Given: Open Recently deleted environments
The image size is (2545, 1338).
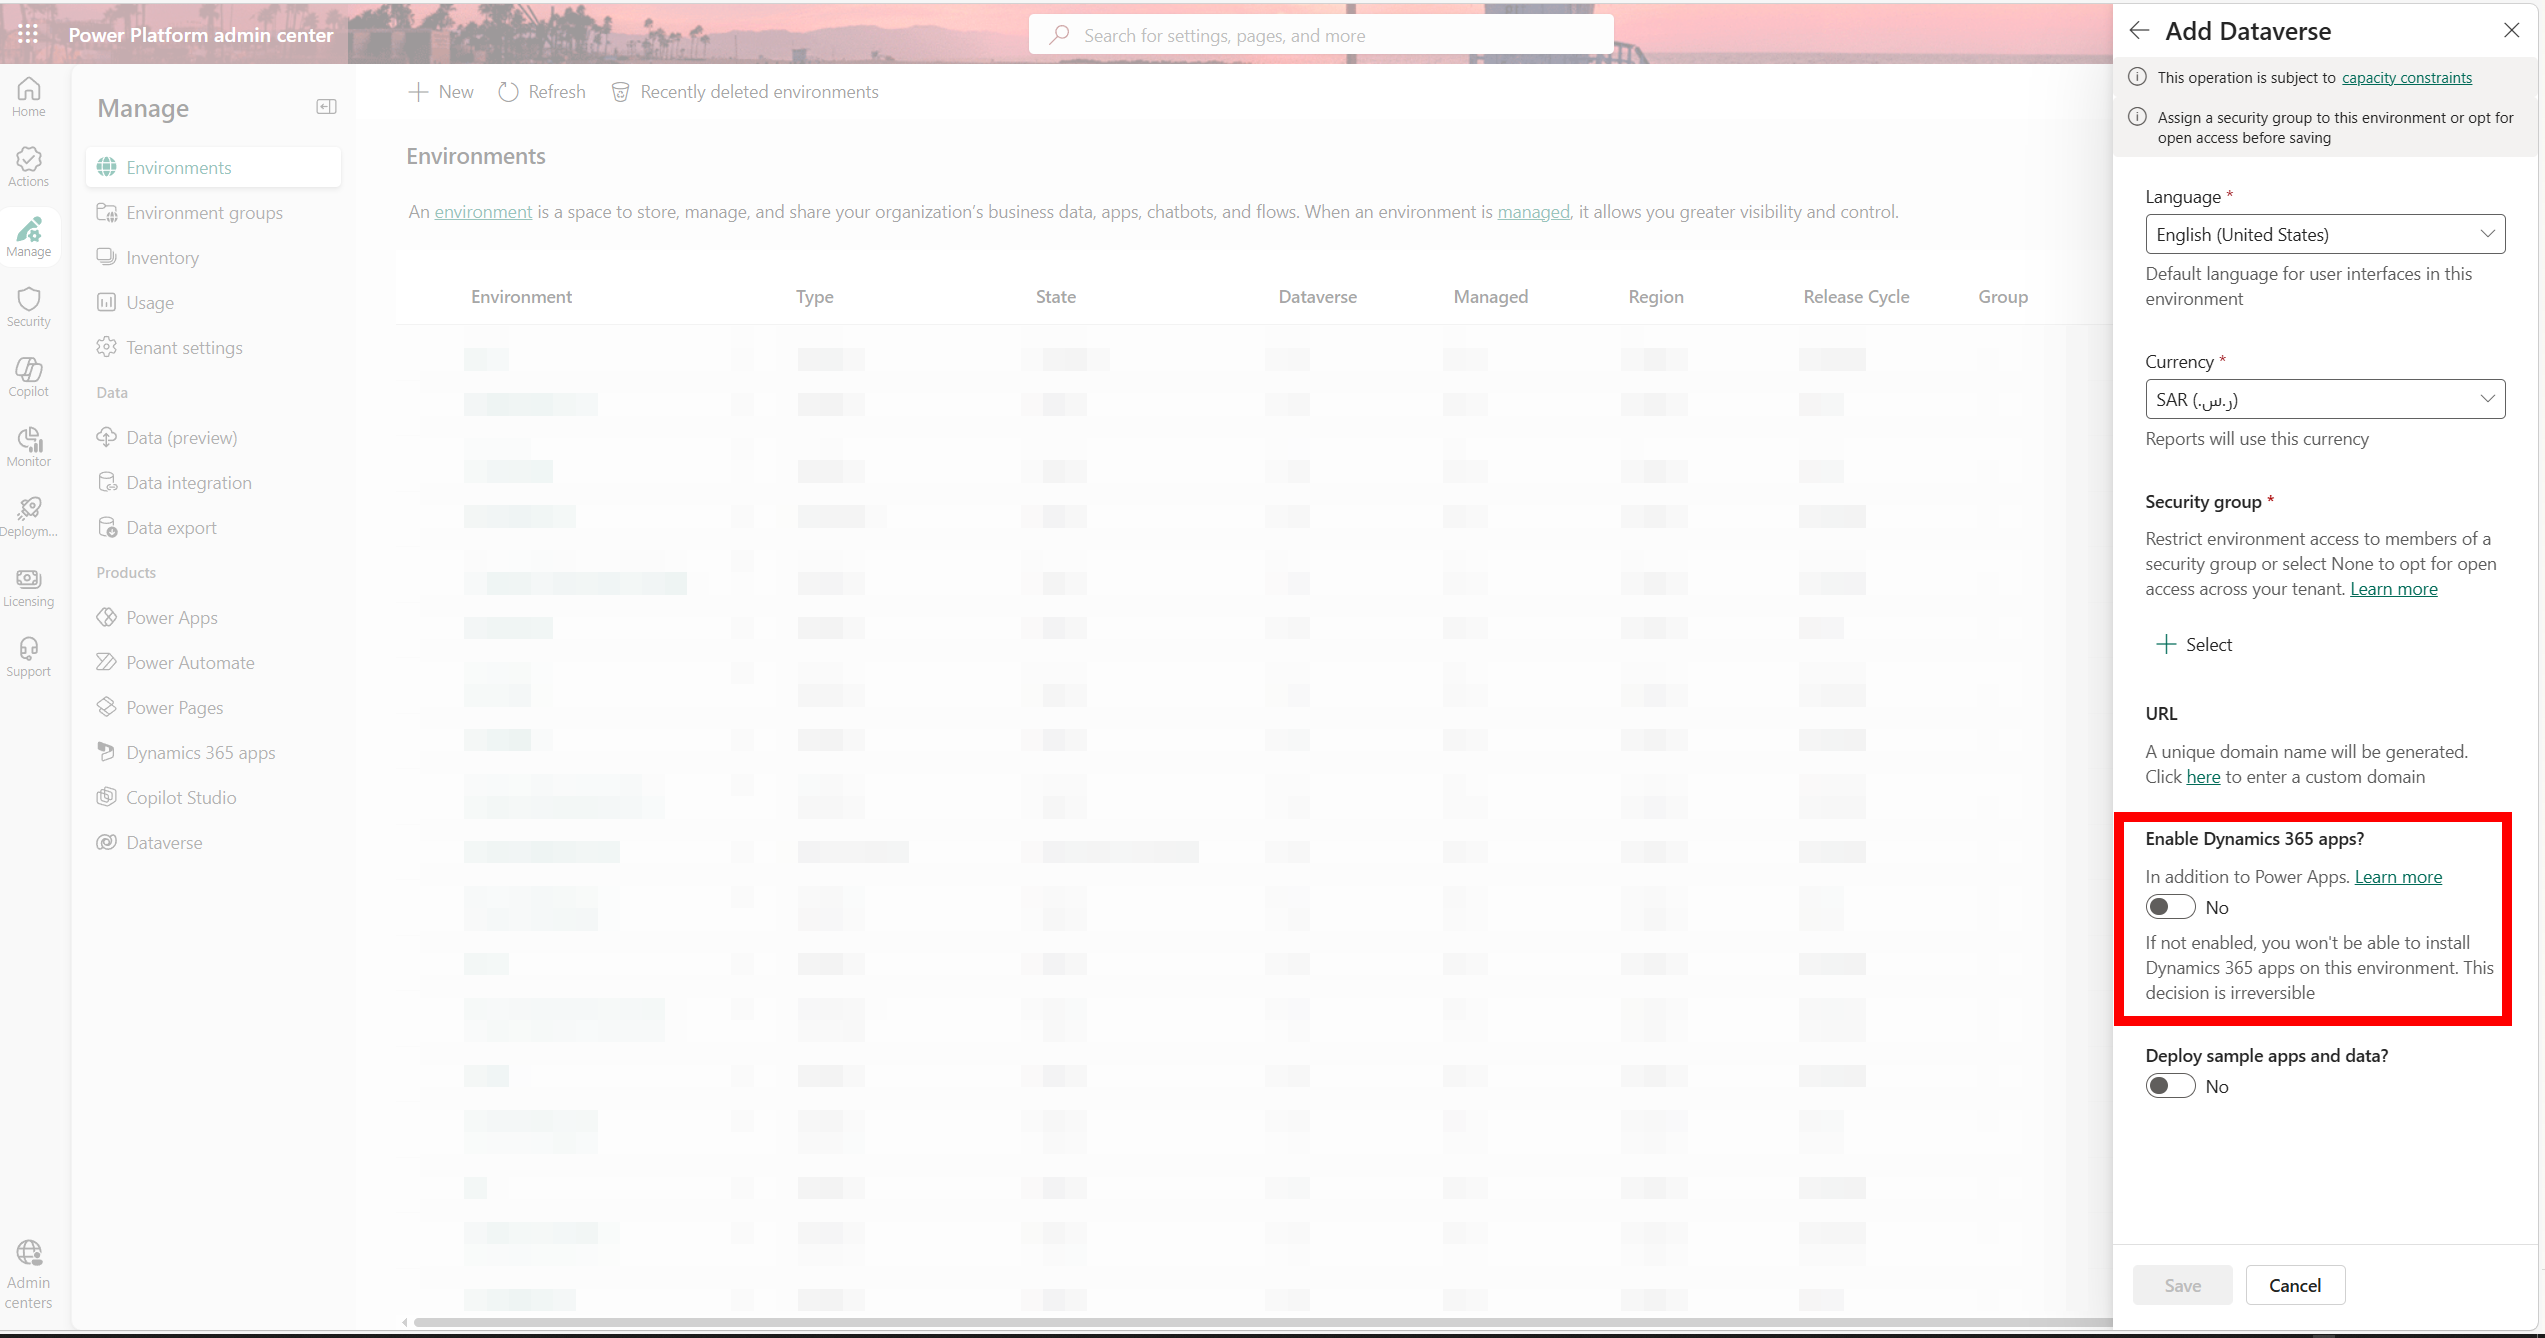Looking at the screenshot, I should [x=745, y=92].
